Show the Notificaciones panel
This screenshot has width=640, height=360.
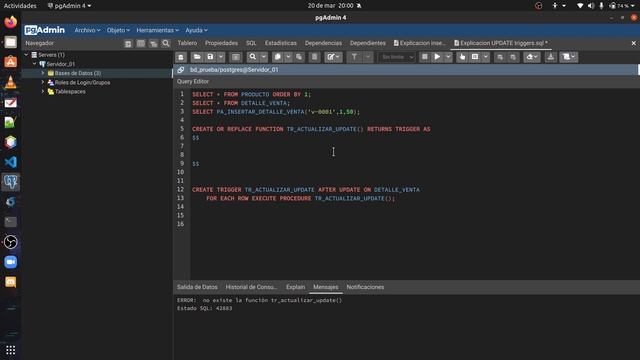(365, 287)
